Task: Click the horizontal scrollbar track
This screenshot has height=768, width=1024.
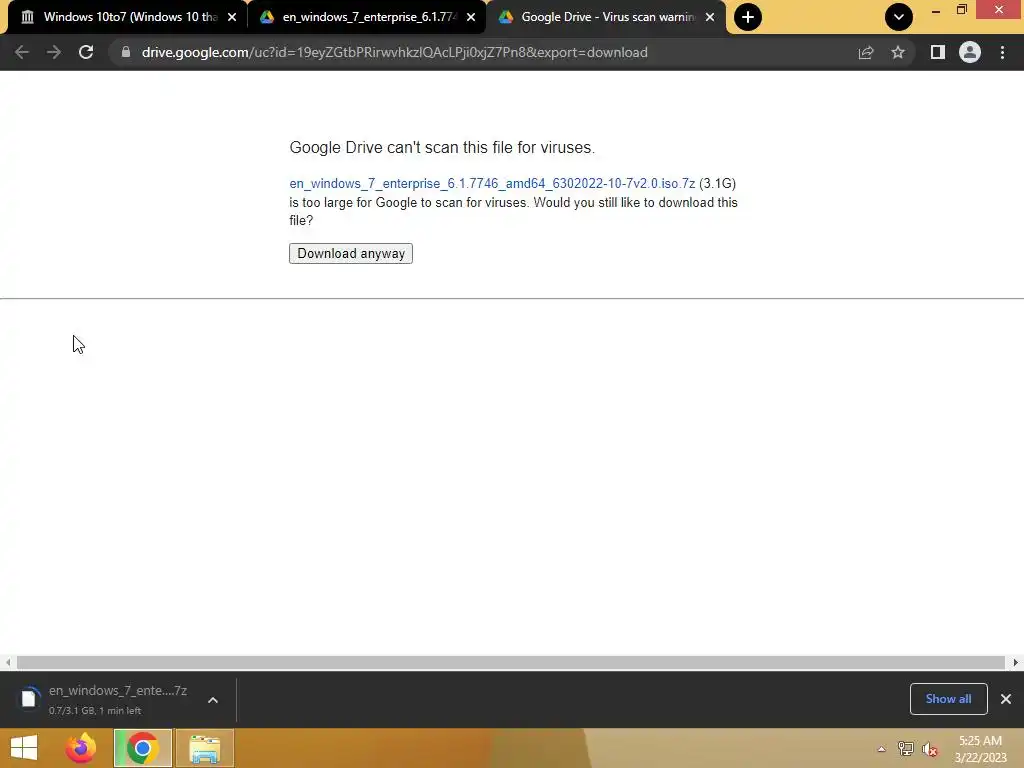Action: click(511, 662)
